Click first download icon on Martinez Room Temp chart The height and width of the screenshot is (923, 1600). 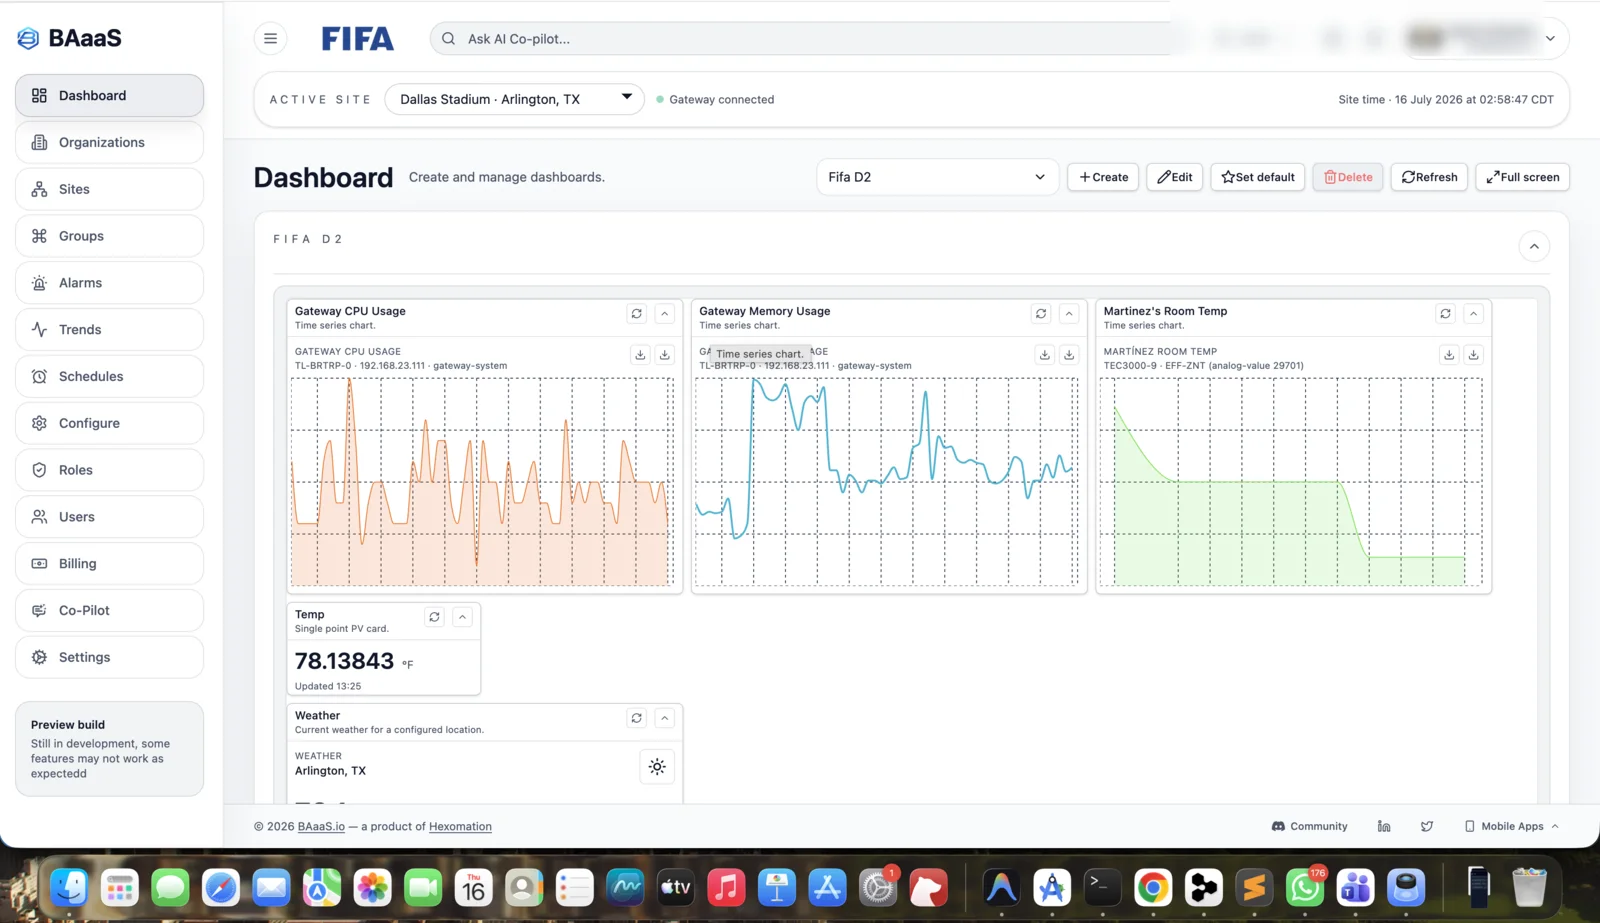tap(1448, 355)
